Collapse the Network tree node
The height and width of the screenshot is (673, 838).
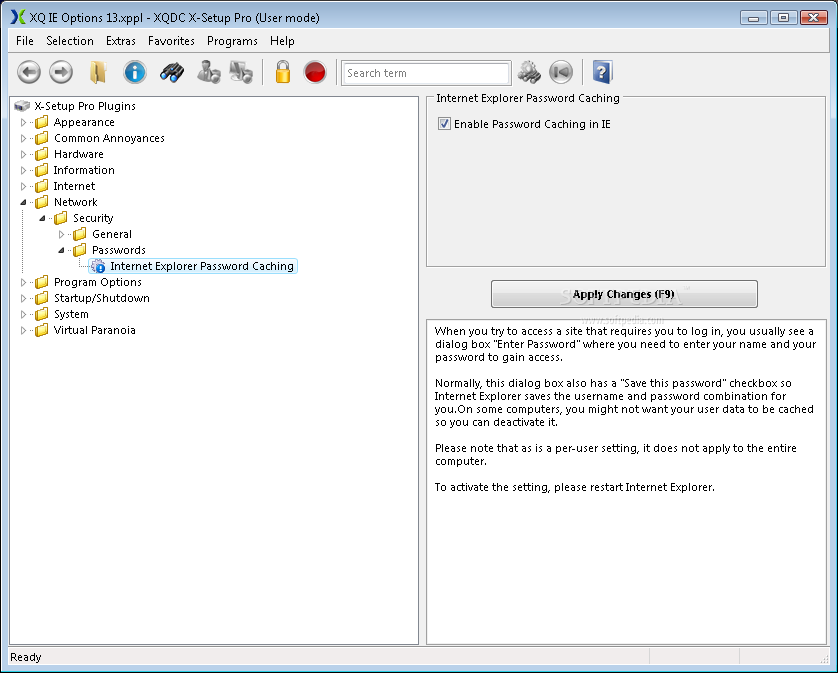[x=23, y=203]
